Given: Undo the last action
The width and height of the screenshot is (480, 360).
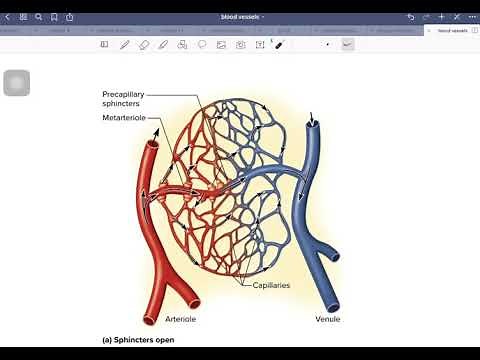Looking at the screenshot, I should (x=411, y=17).
